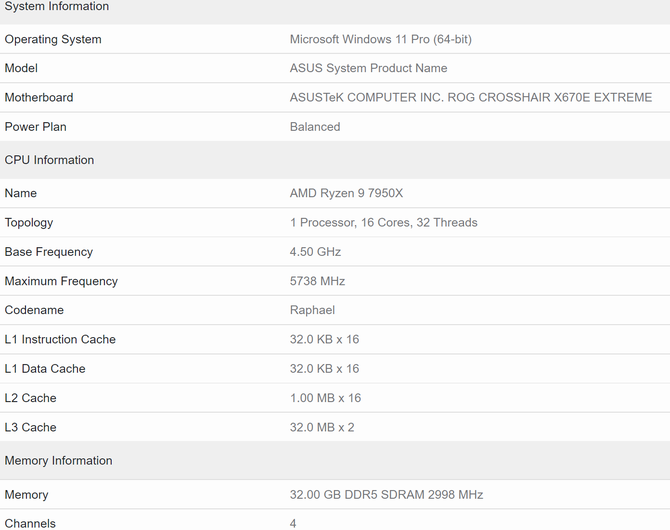This screenshot has height=530, width=670.
Task: Click the 'Memory' row label
Action: pos(26,495)
